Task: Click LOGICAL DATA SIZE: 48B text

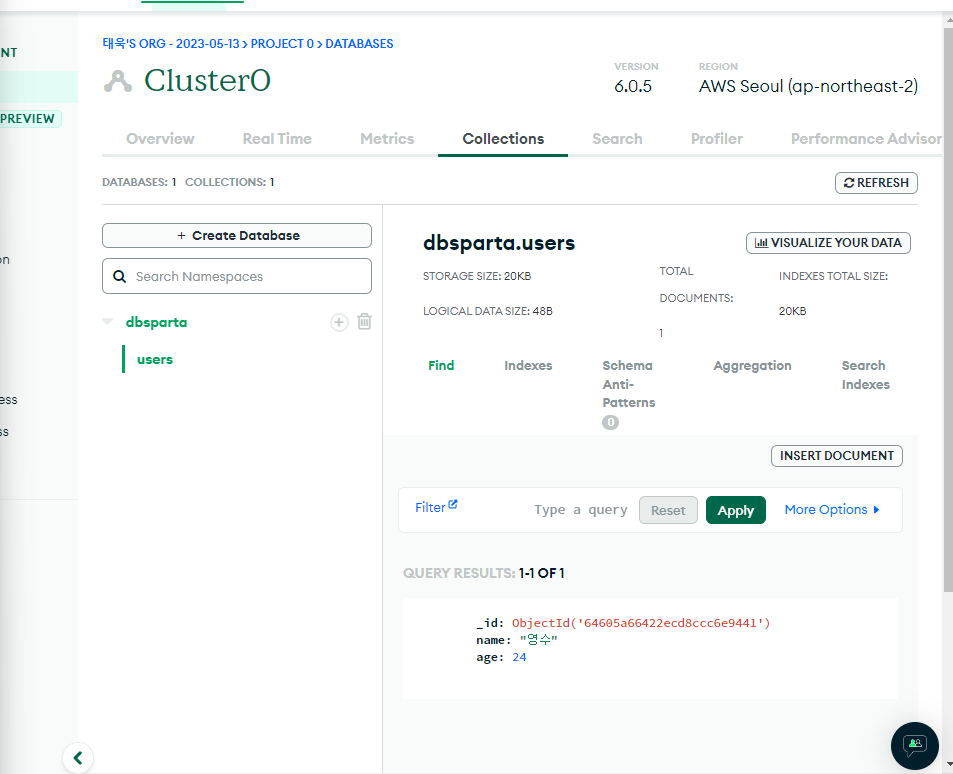Action: point(488,311)
